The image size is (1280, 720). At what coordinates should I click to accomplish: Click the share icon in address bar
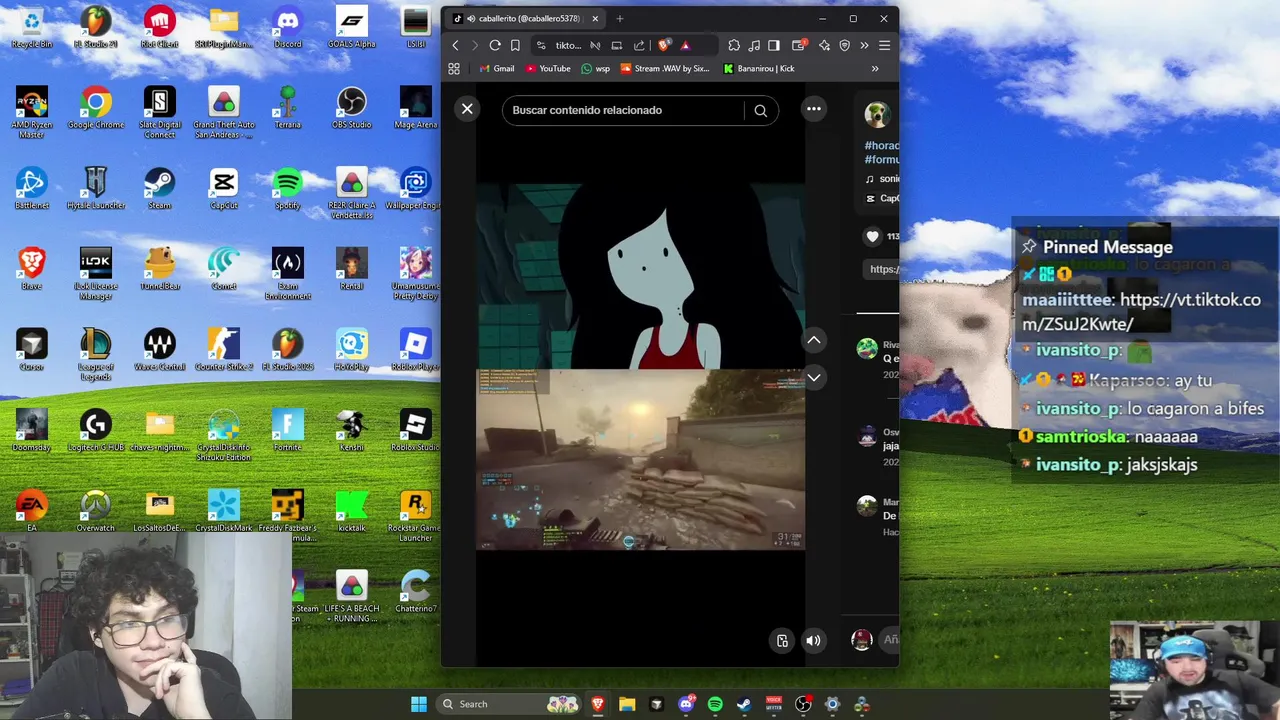pyautogui.click(x=639, y=45)
